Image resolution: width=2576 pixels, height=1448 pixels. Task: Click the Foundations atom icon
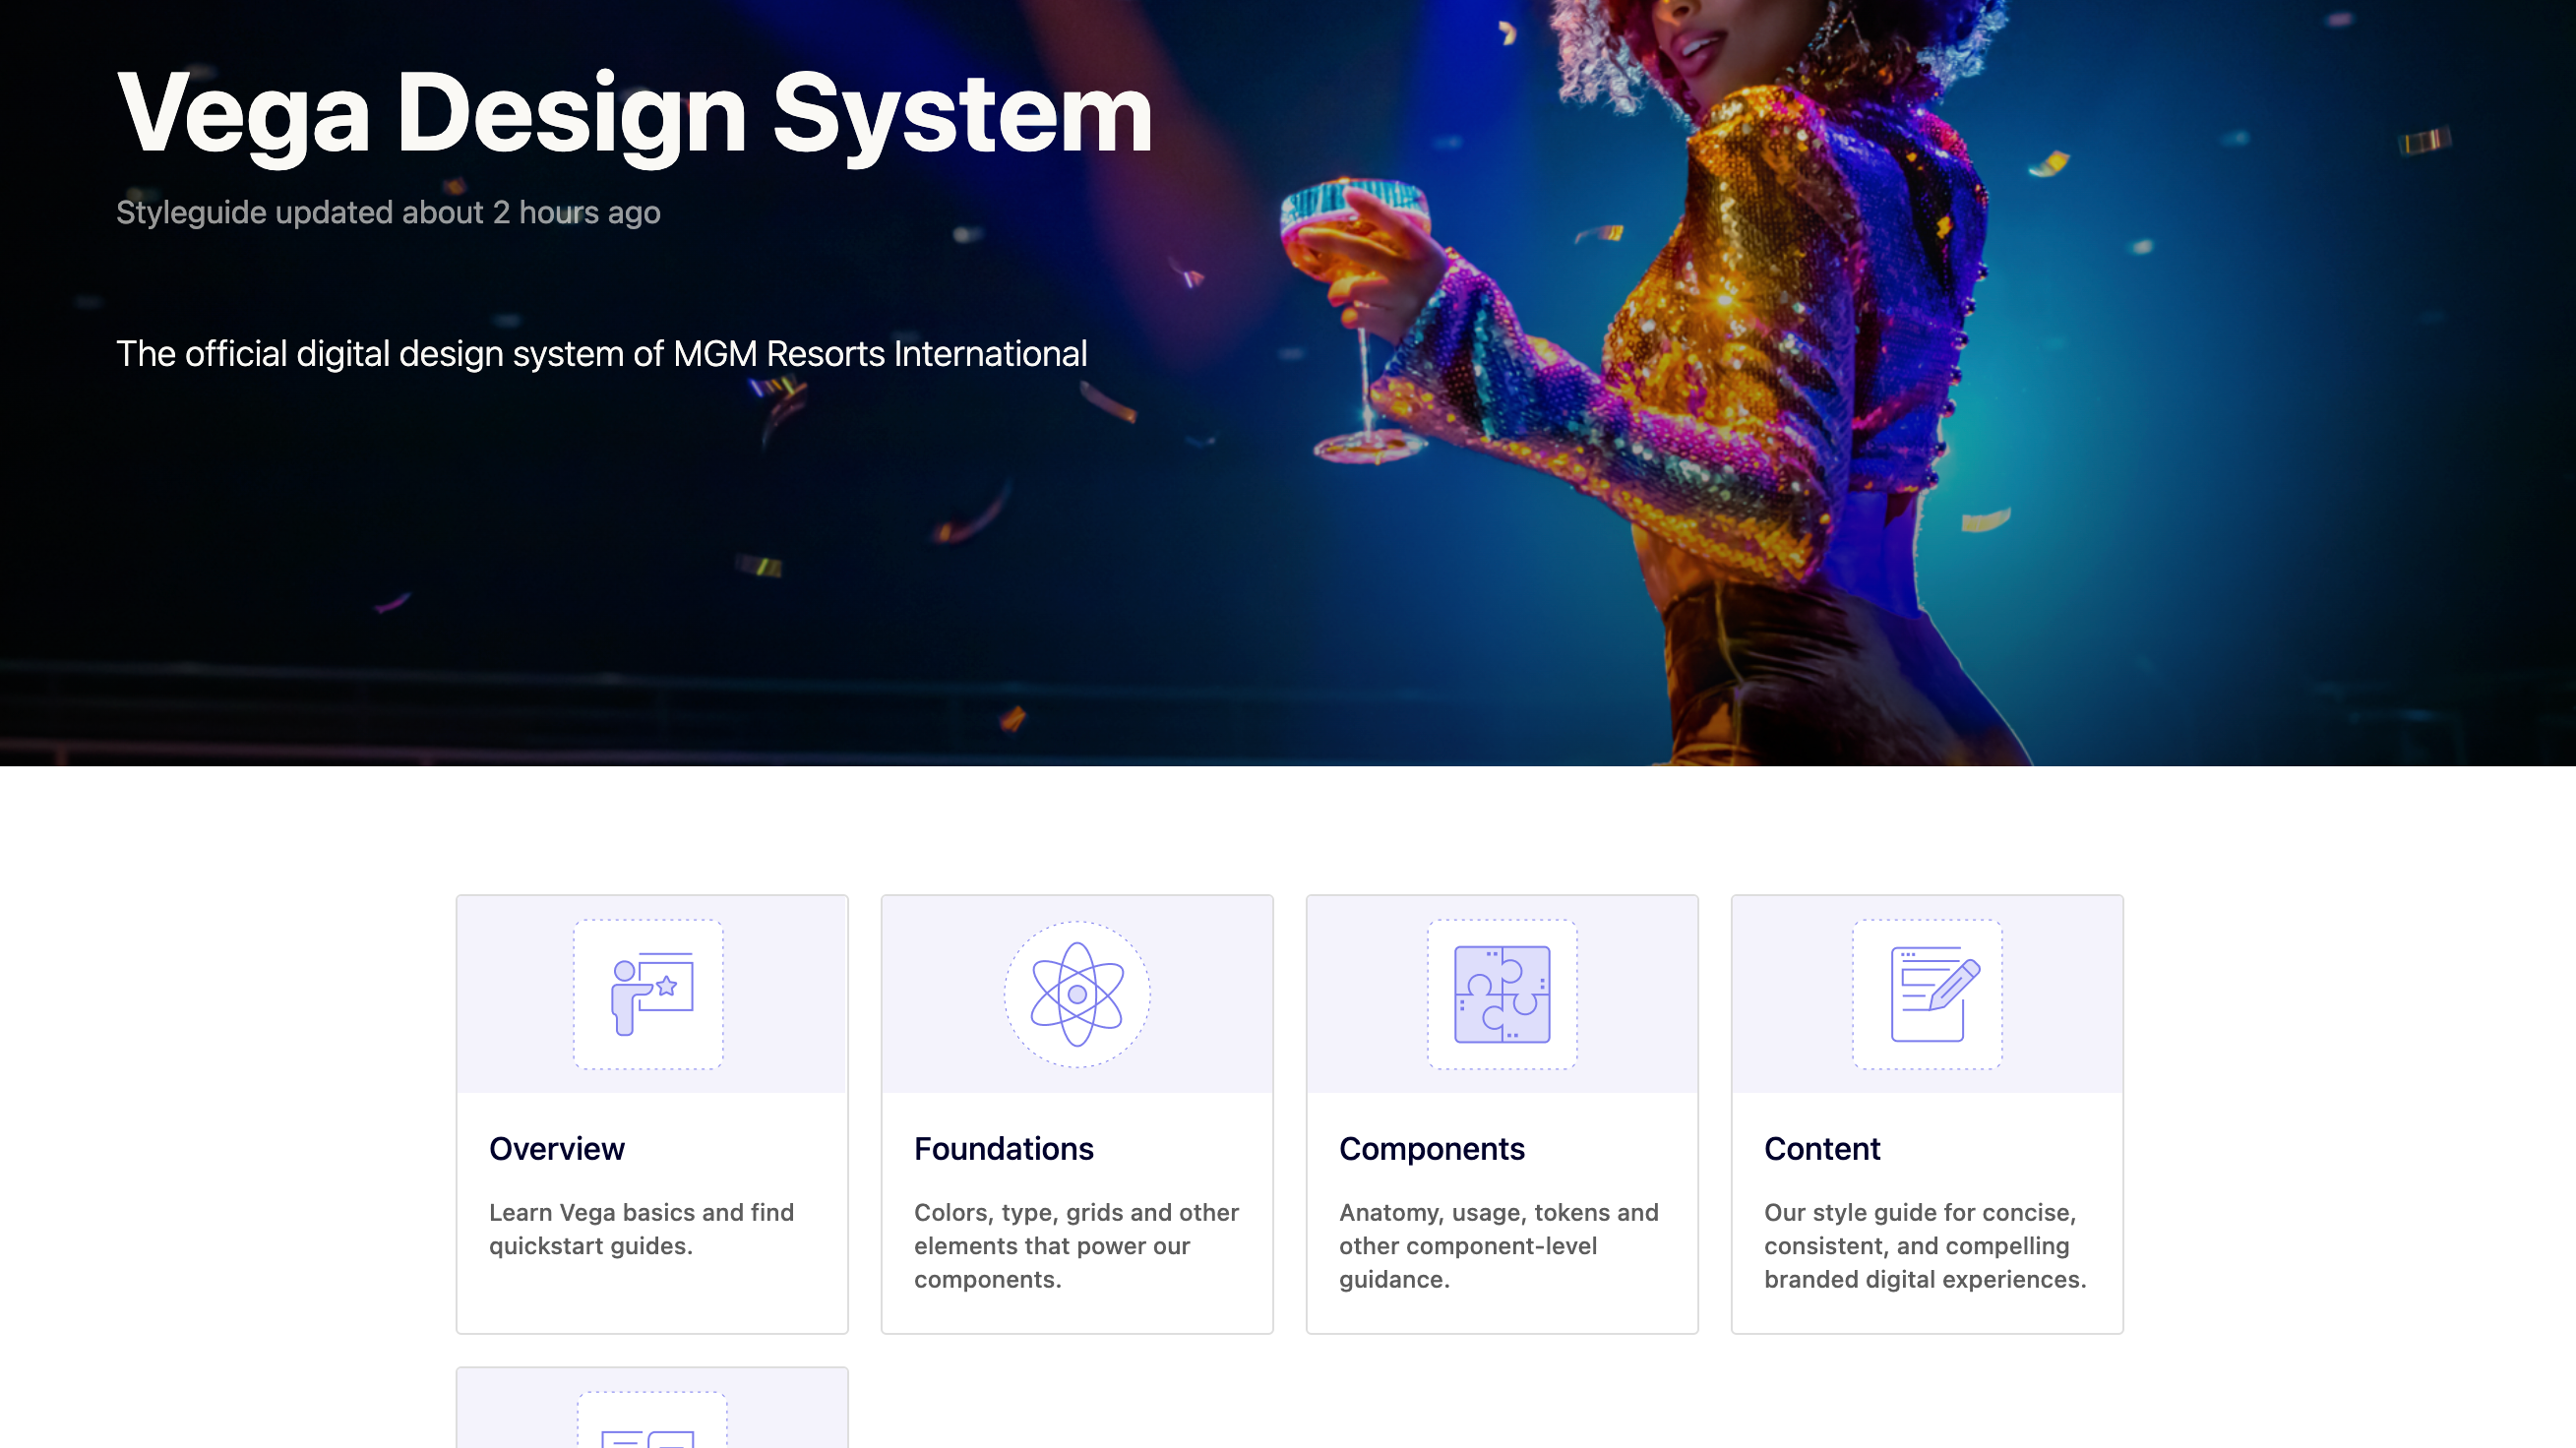pos(1077,994)
